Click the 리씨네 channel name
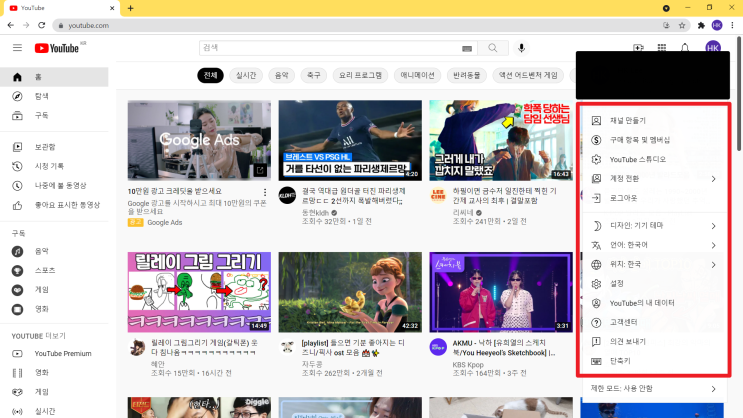 point(464,213)
